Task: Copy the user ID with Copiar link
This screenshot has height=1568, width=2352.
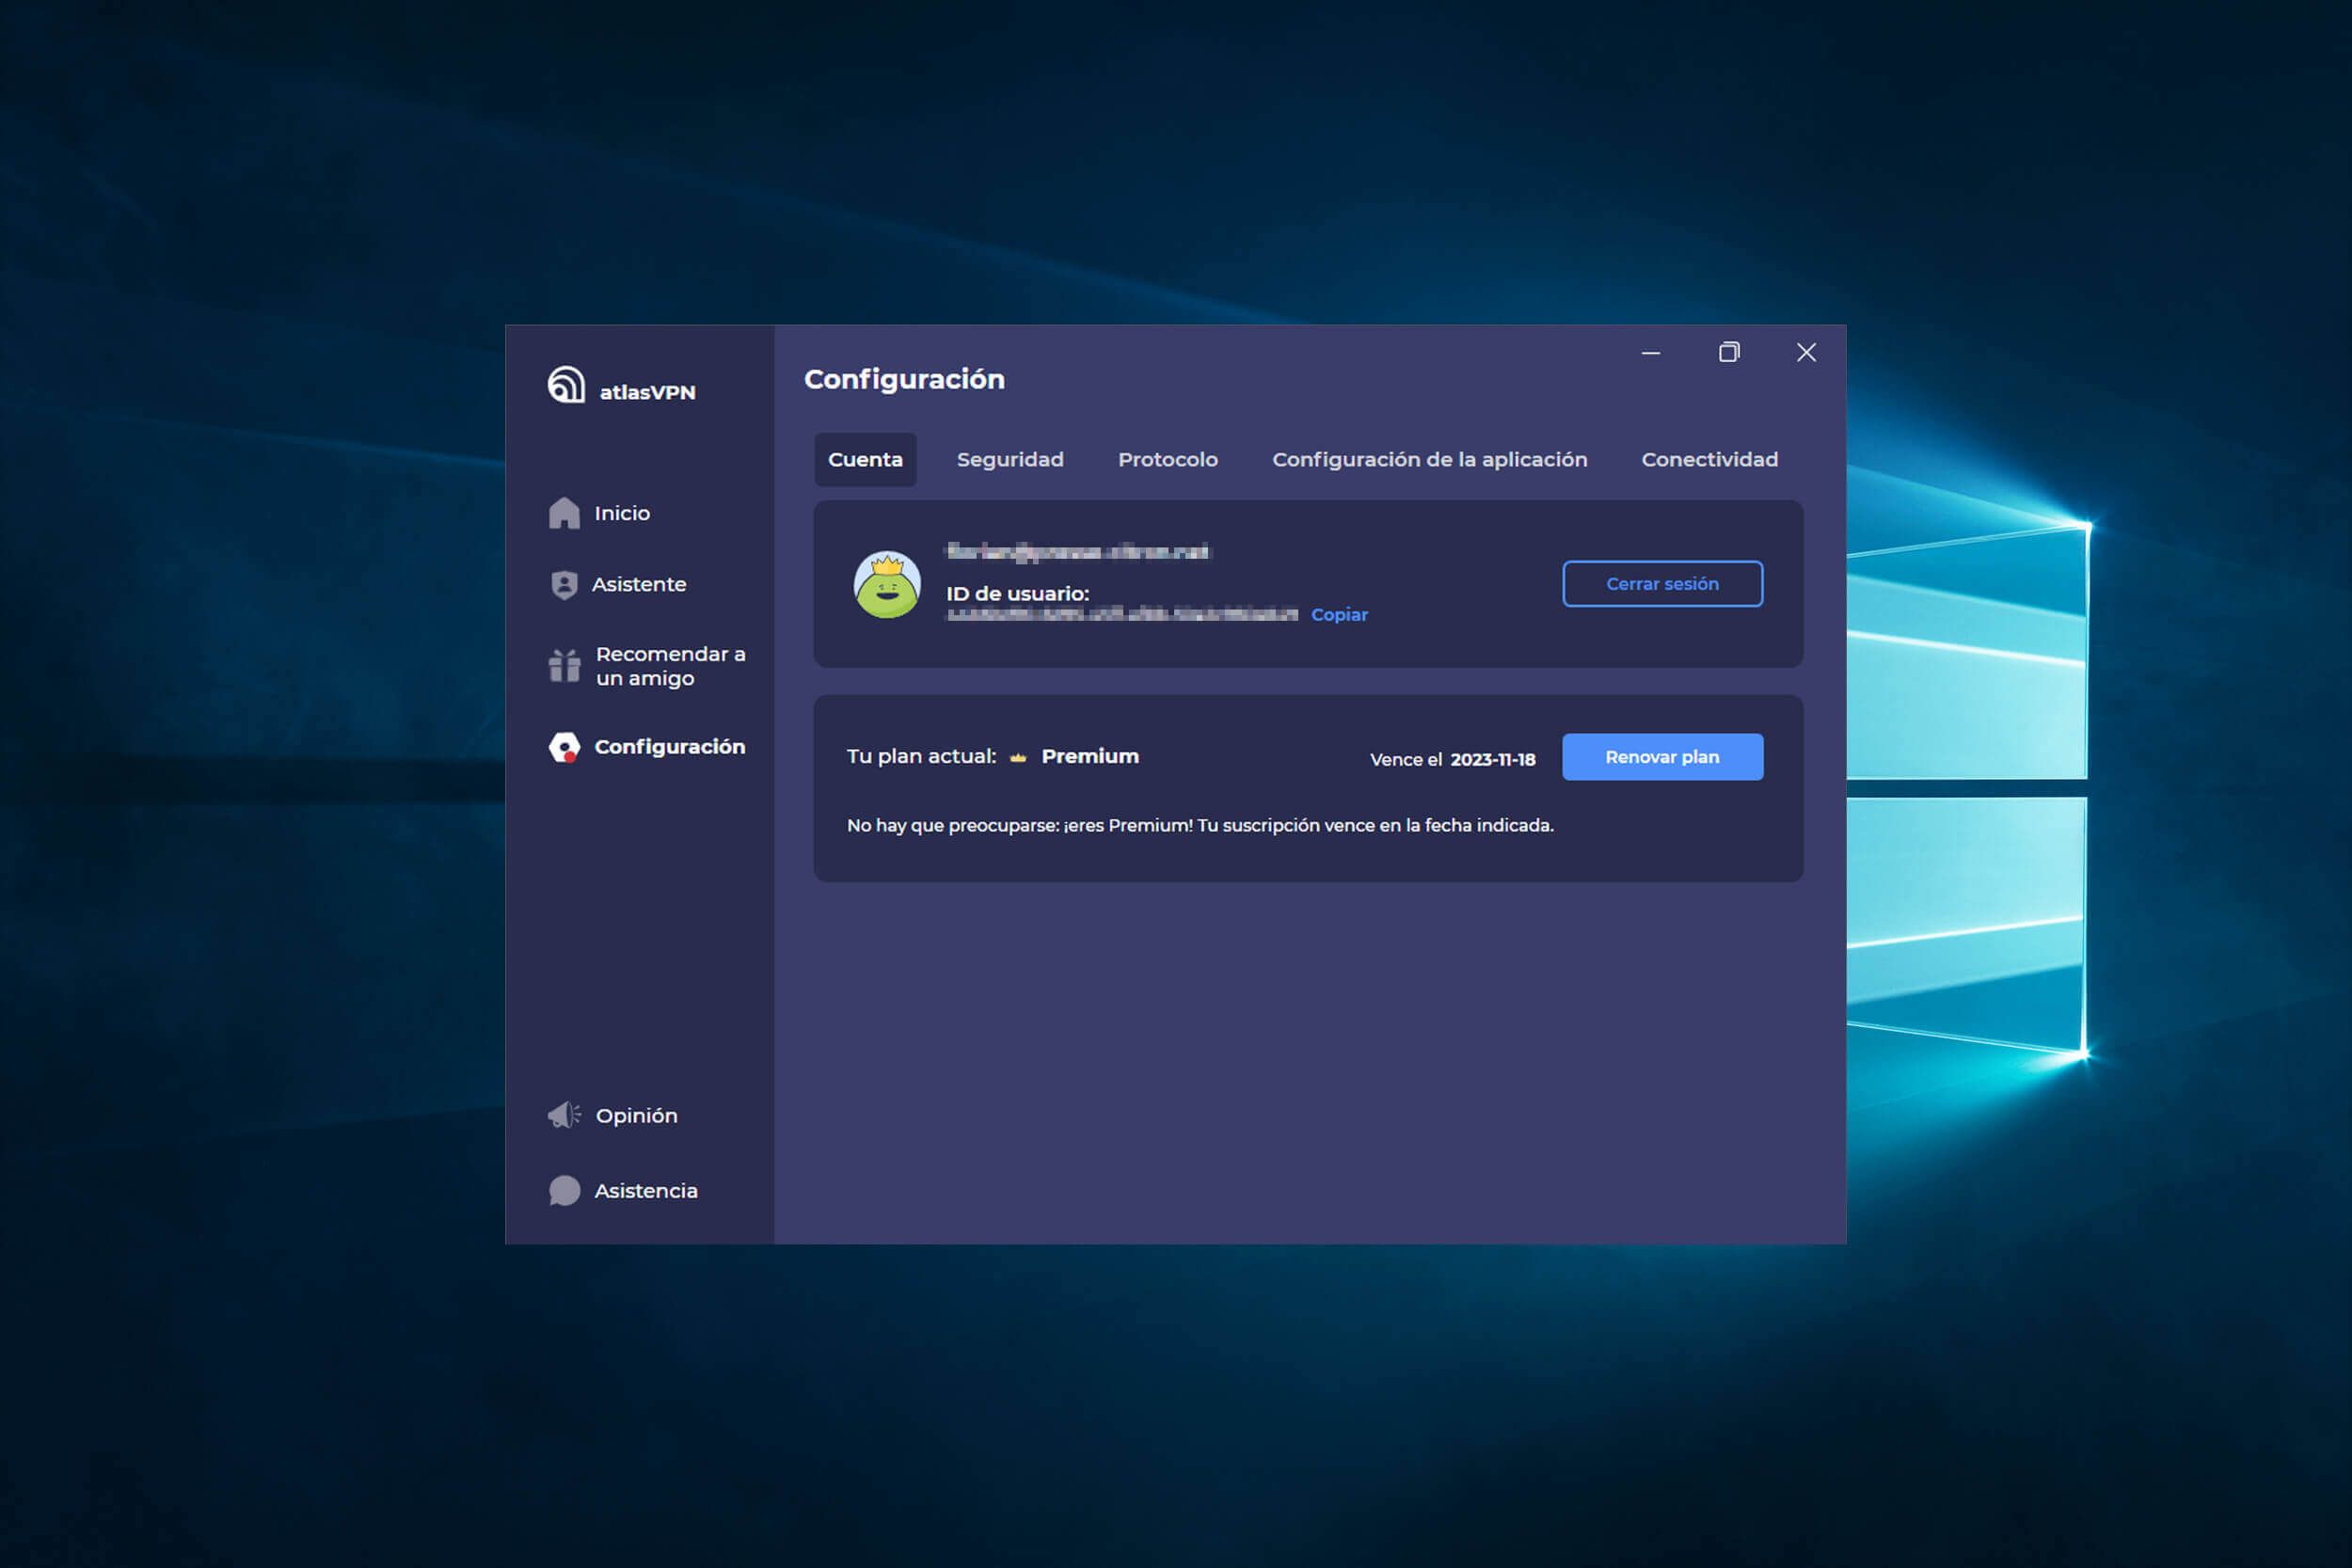Action: coord(1339,615)
